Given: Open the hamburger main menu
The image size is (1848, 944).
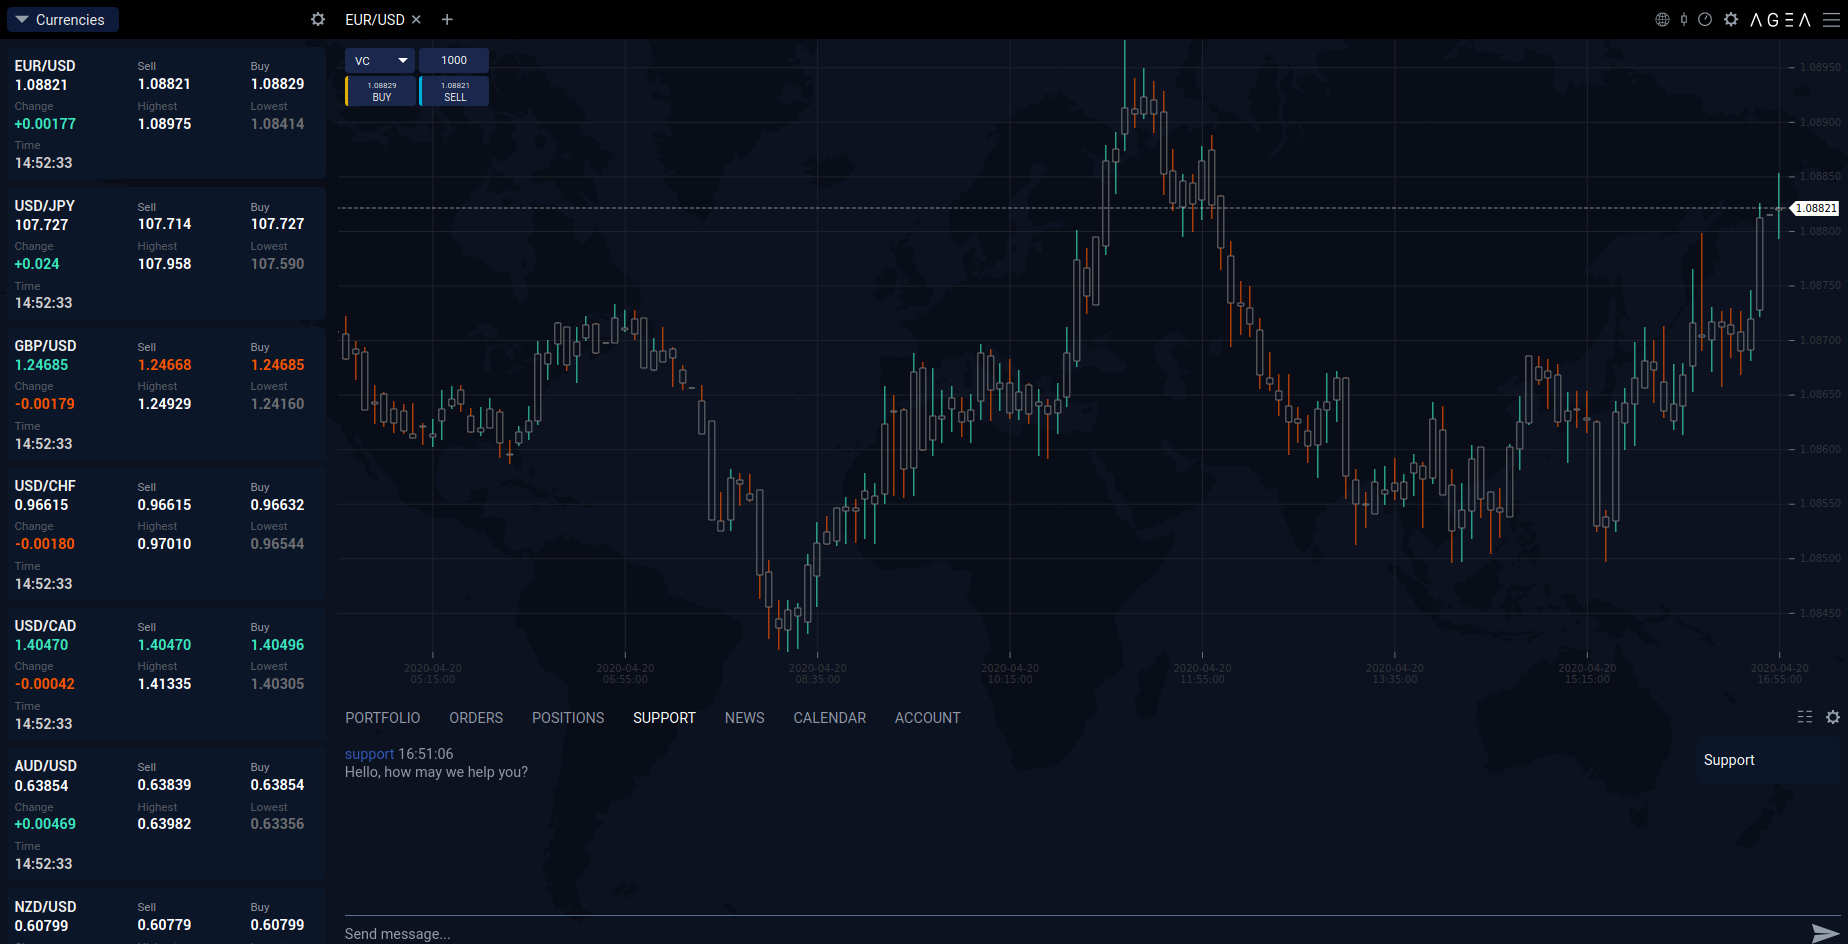Looking at the screenshot, I should click(1831, 20).
